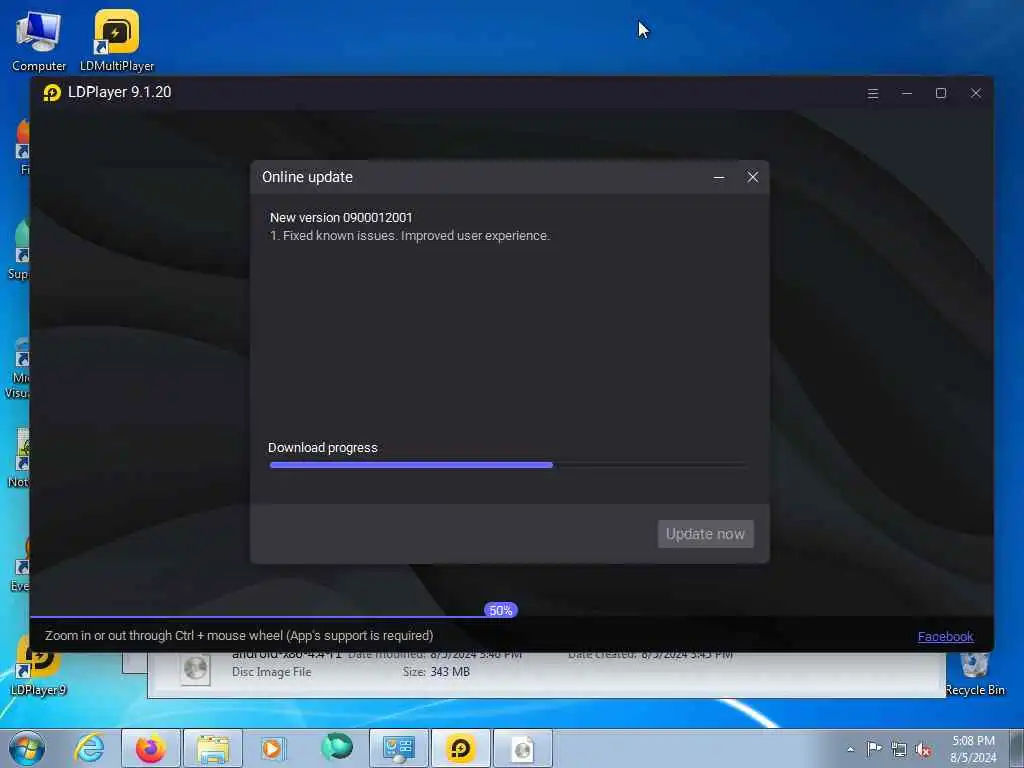1024x768 pixels.
Task: Click the Action Center flag icon
Action: click(x=874, y=748)
